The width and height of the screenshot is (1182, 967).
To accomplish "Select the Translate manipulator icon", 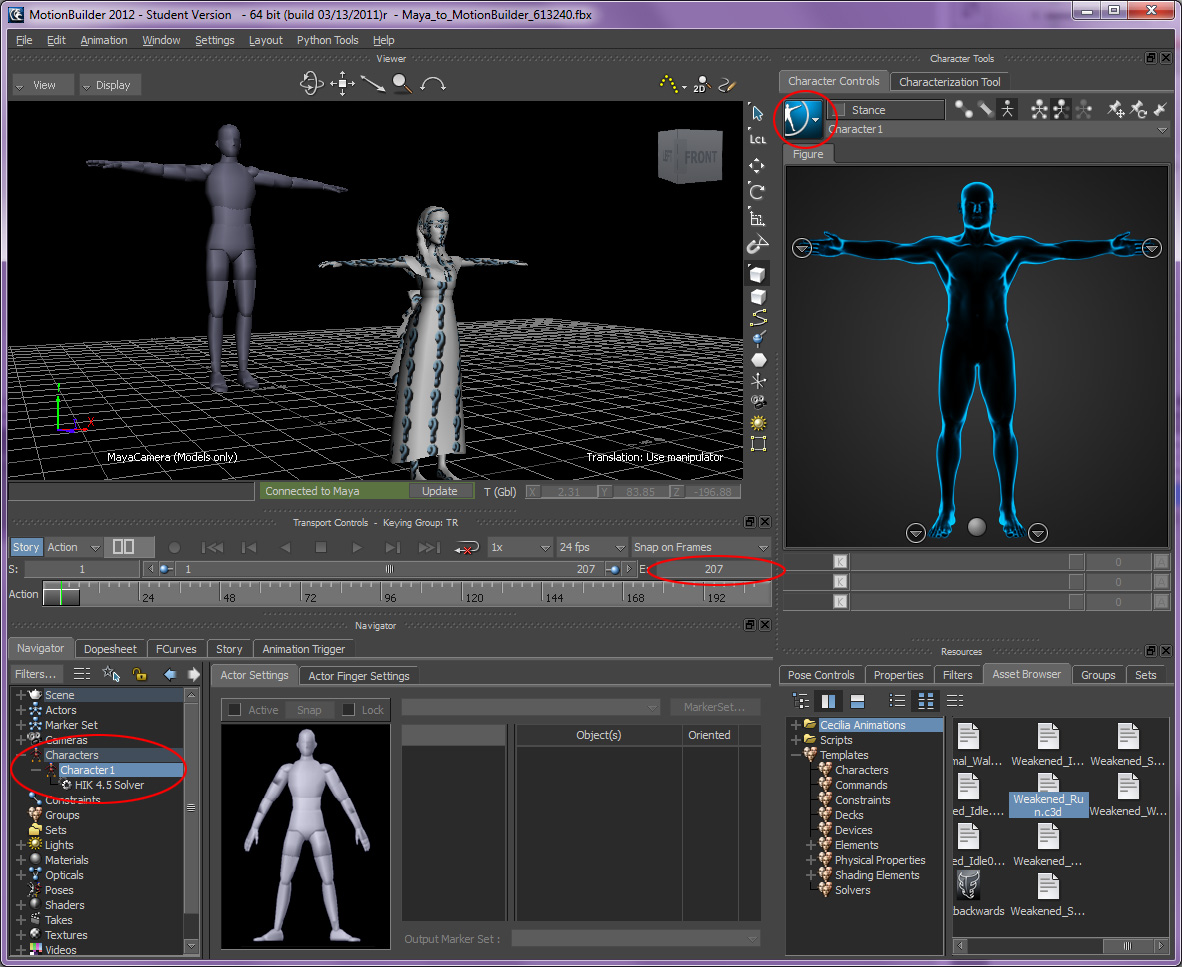I will point(757,165).
